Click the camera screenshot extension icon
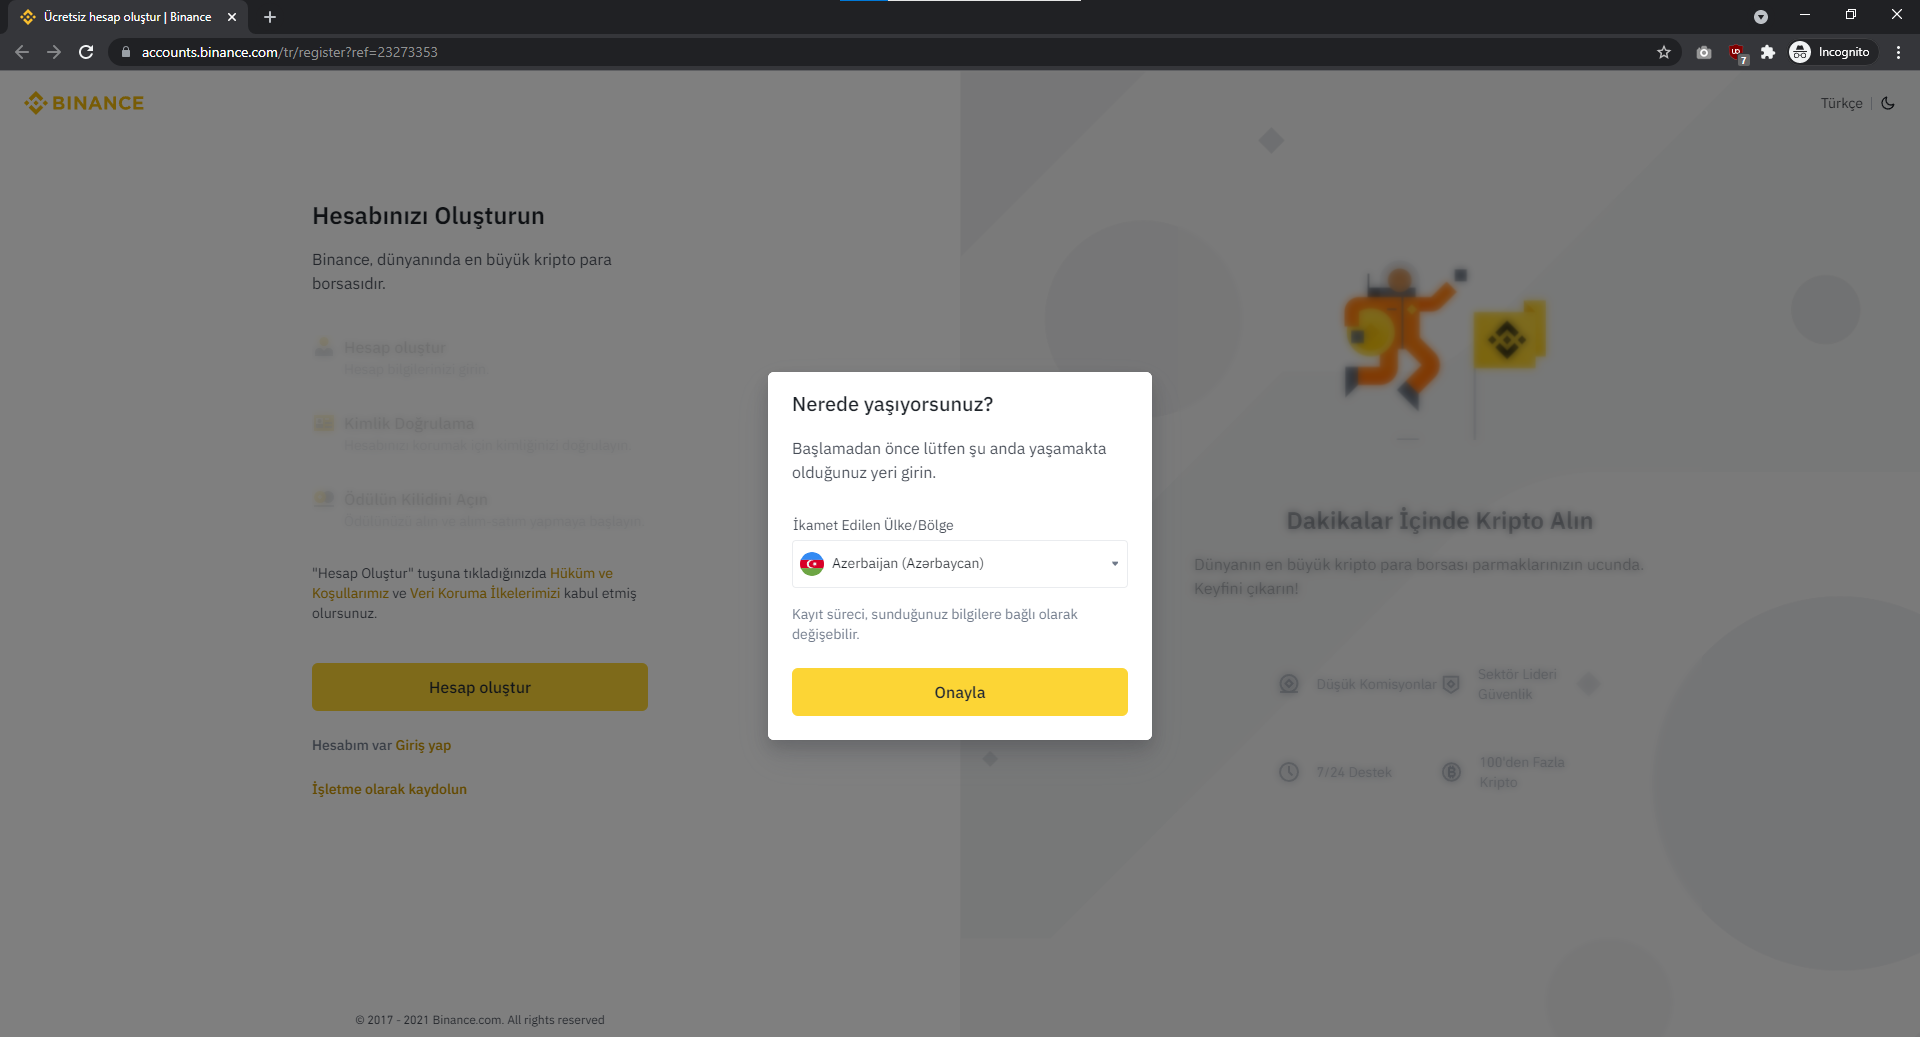The height and width of the screenshot is (1037, 1920). [x=1704, y=52]
